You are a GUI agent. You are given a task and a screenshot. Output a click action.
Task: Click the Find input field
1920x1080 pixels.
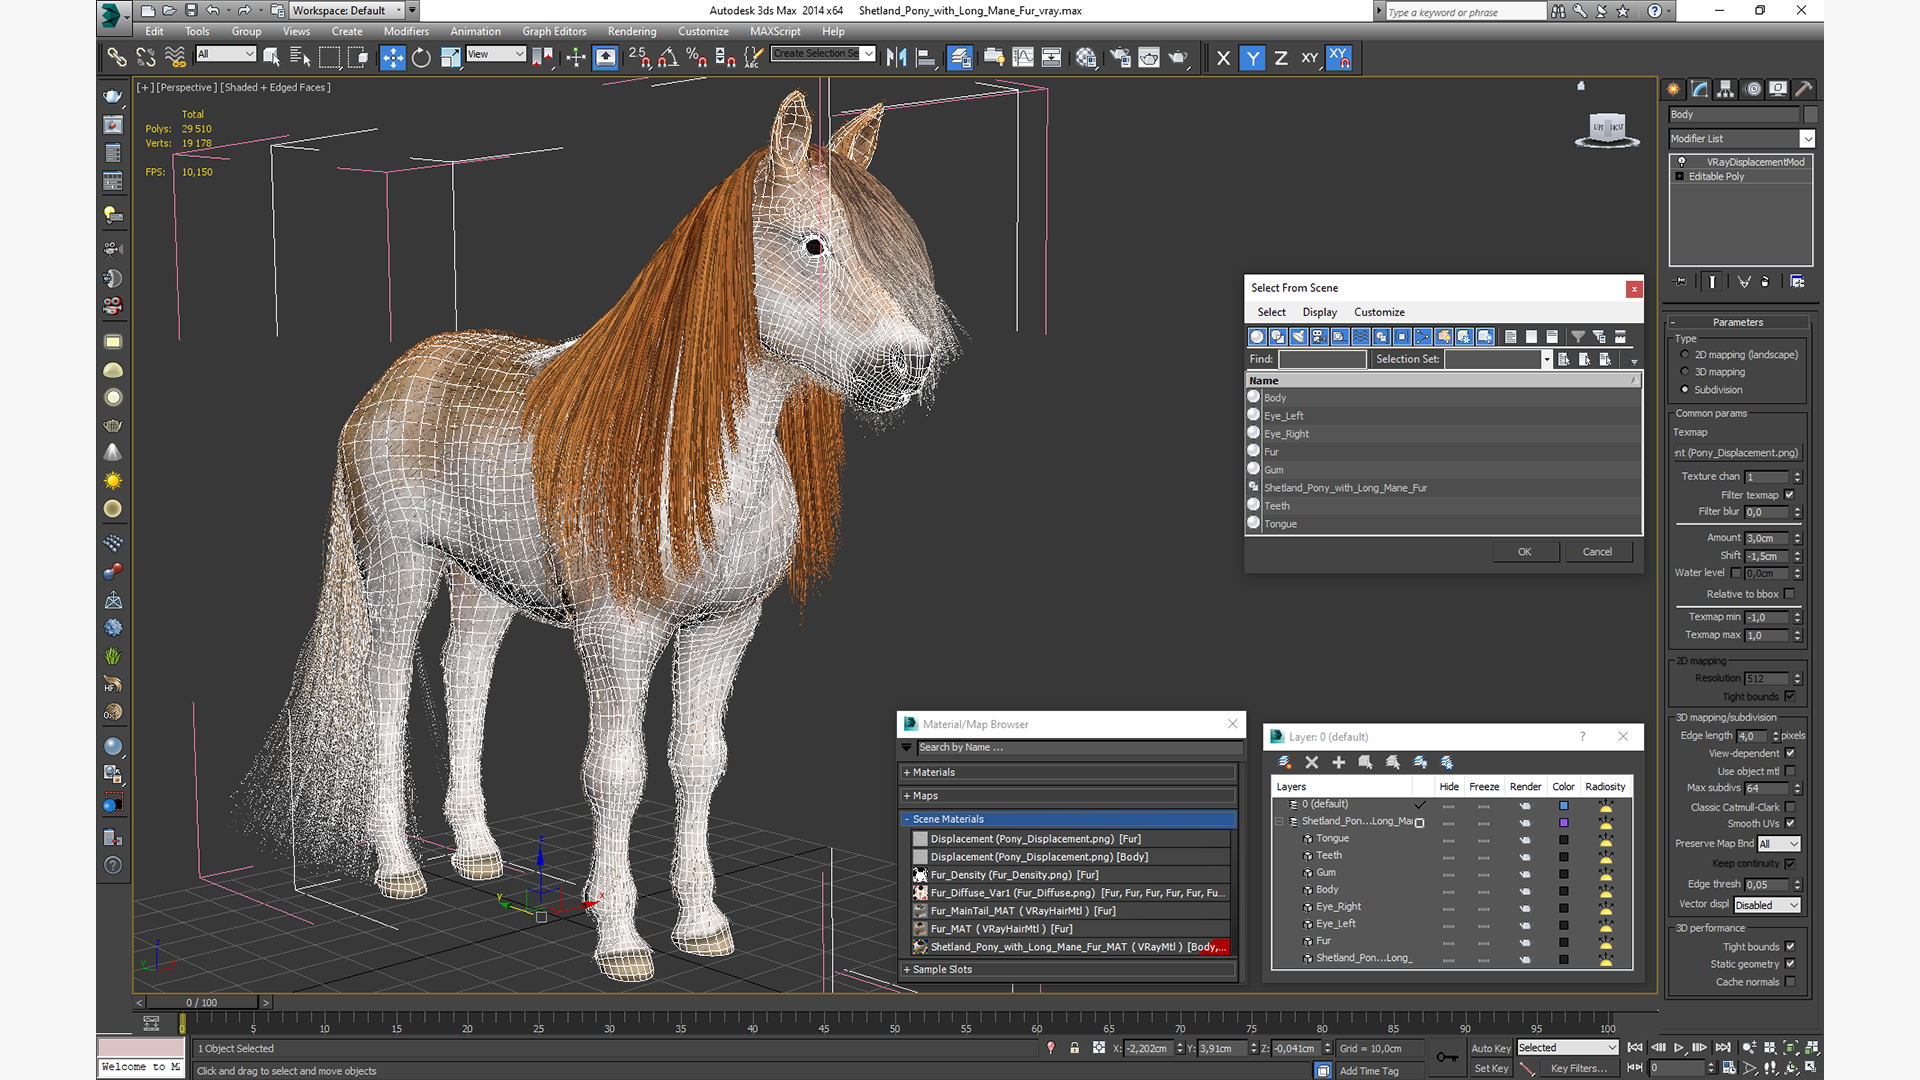coord(1322,359)
